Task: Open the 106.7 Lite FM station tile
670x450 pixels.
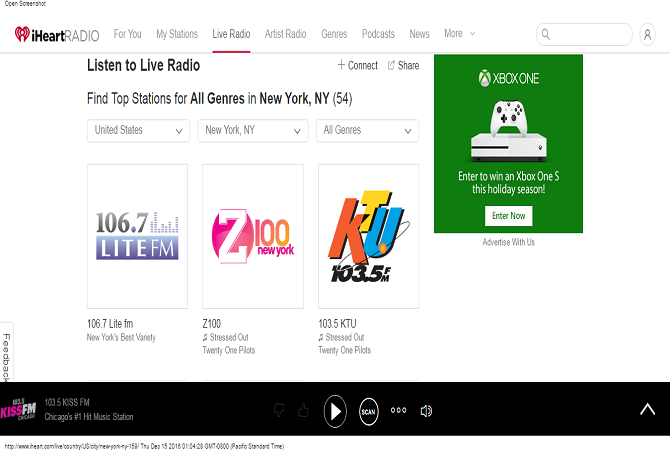Action: tap(137, 236)
